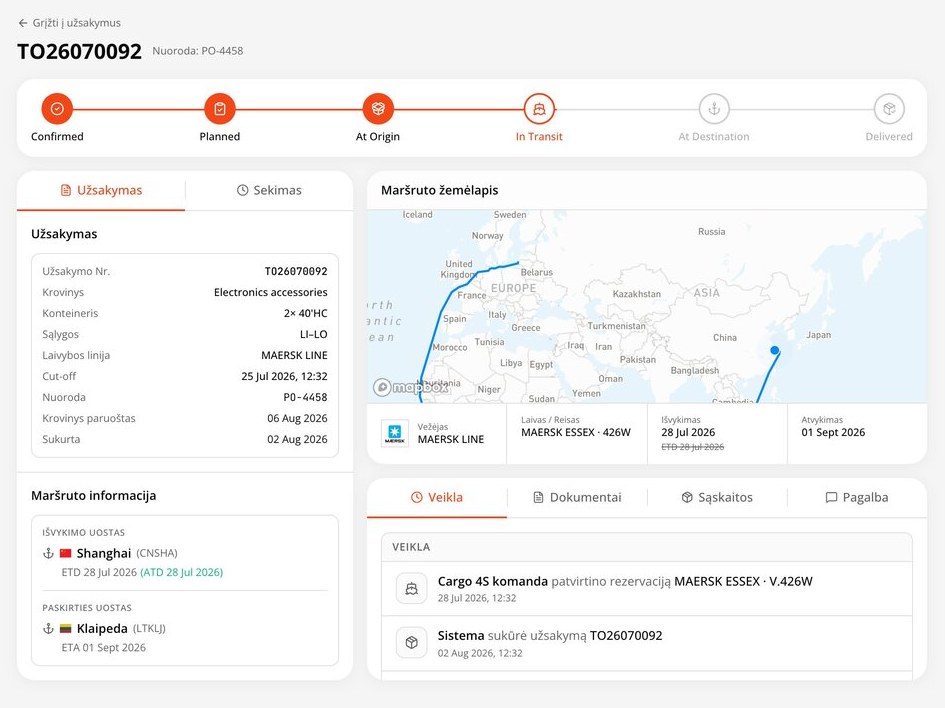Viewport: 945px width, 708px height.
Task: Click the arrival date 01 Sept 2026
Action: (x=834, y=433)
